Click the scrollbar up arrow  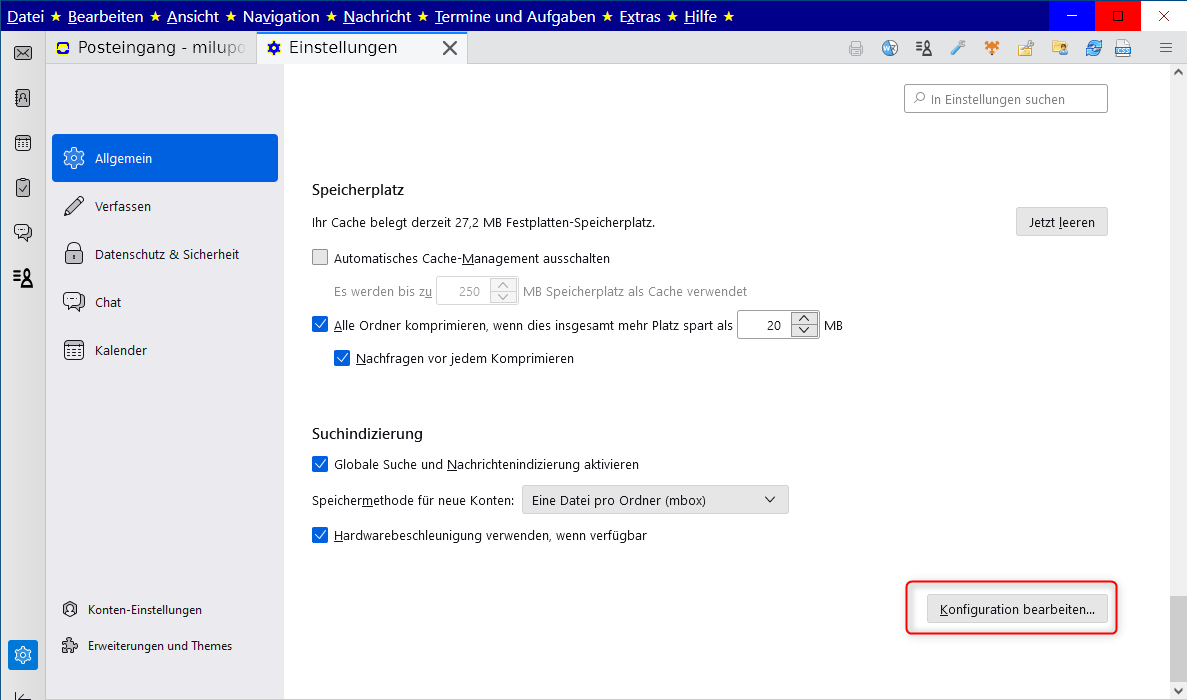[1178, 73]
